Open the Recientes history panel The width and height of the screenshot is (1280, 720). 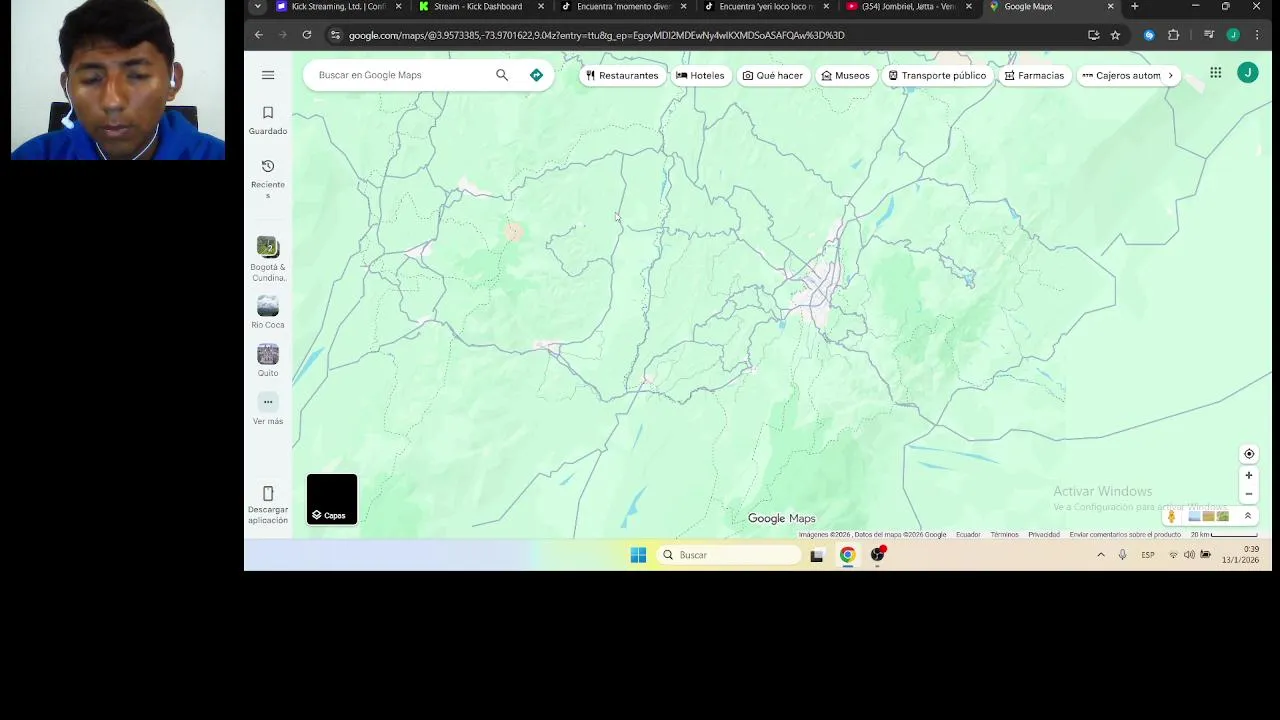pos(268,178)
